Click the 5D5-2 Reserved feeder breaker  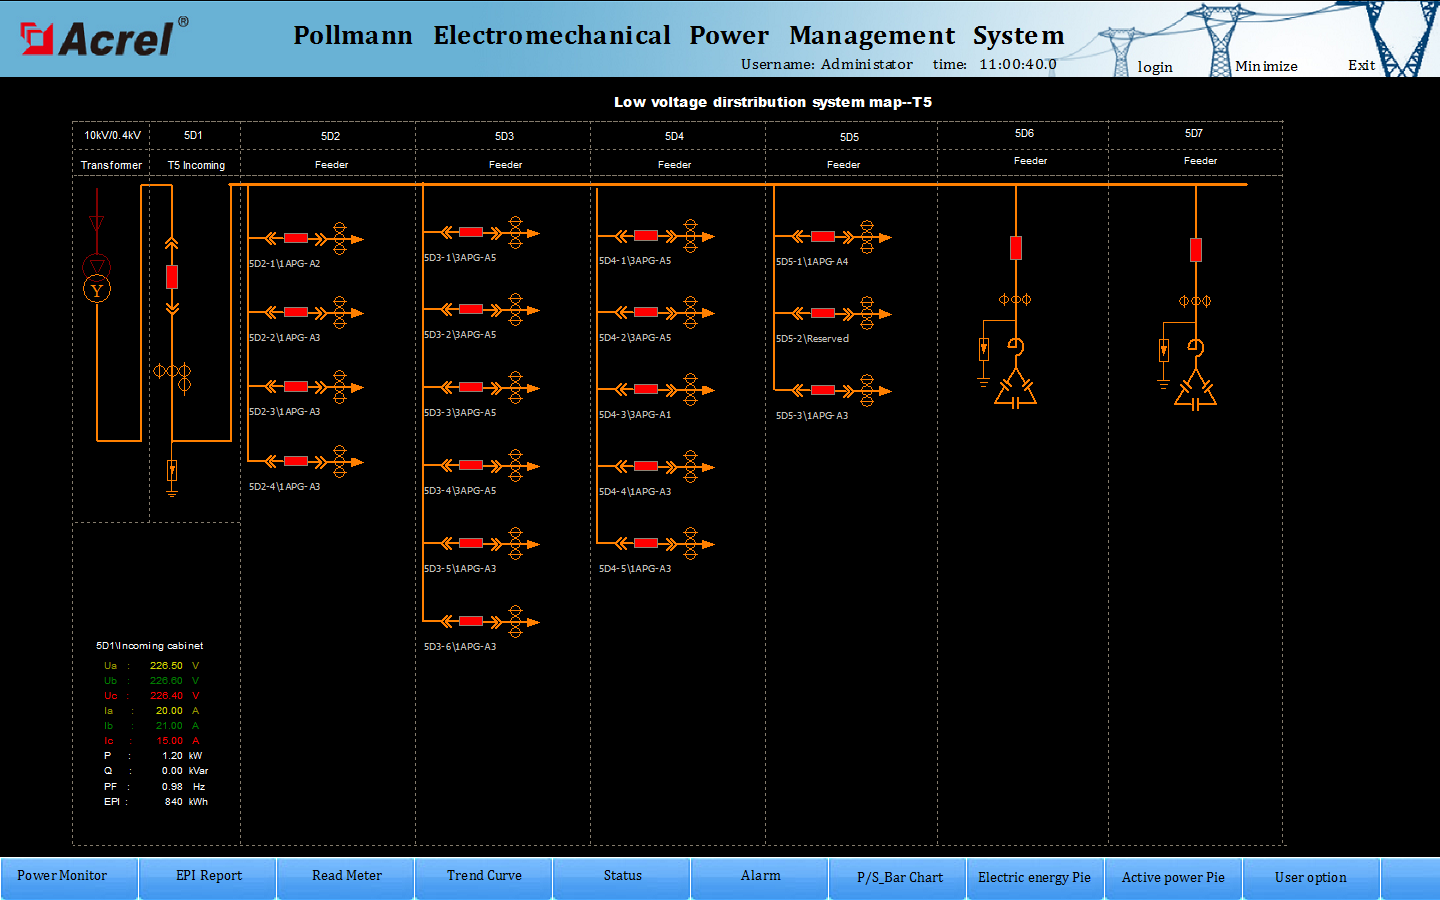(822, 314)
